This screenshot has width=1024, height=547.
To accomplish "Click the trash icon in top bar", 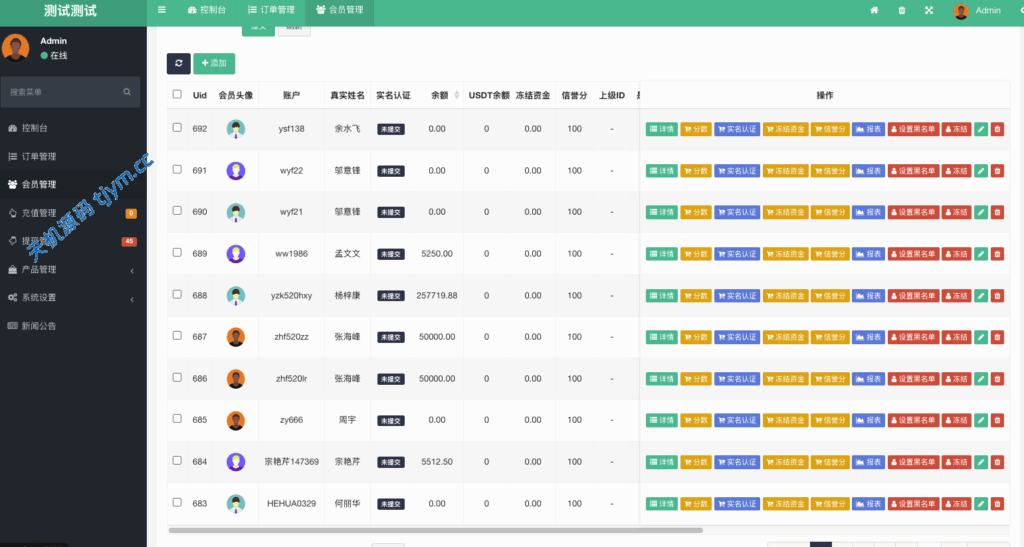I will coord(901,10).
